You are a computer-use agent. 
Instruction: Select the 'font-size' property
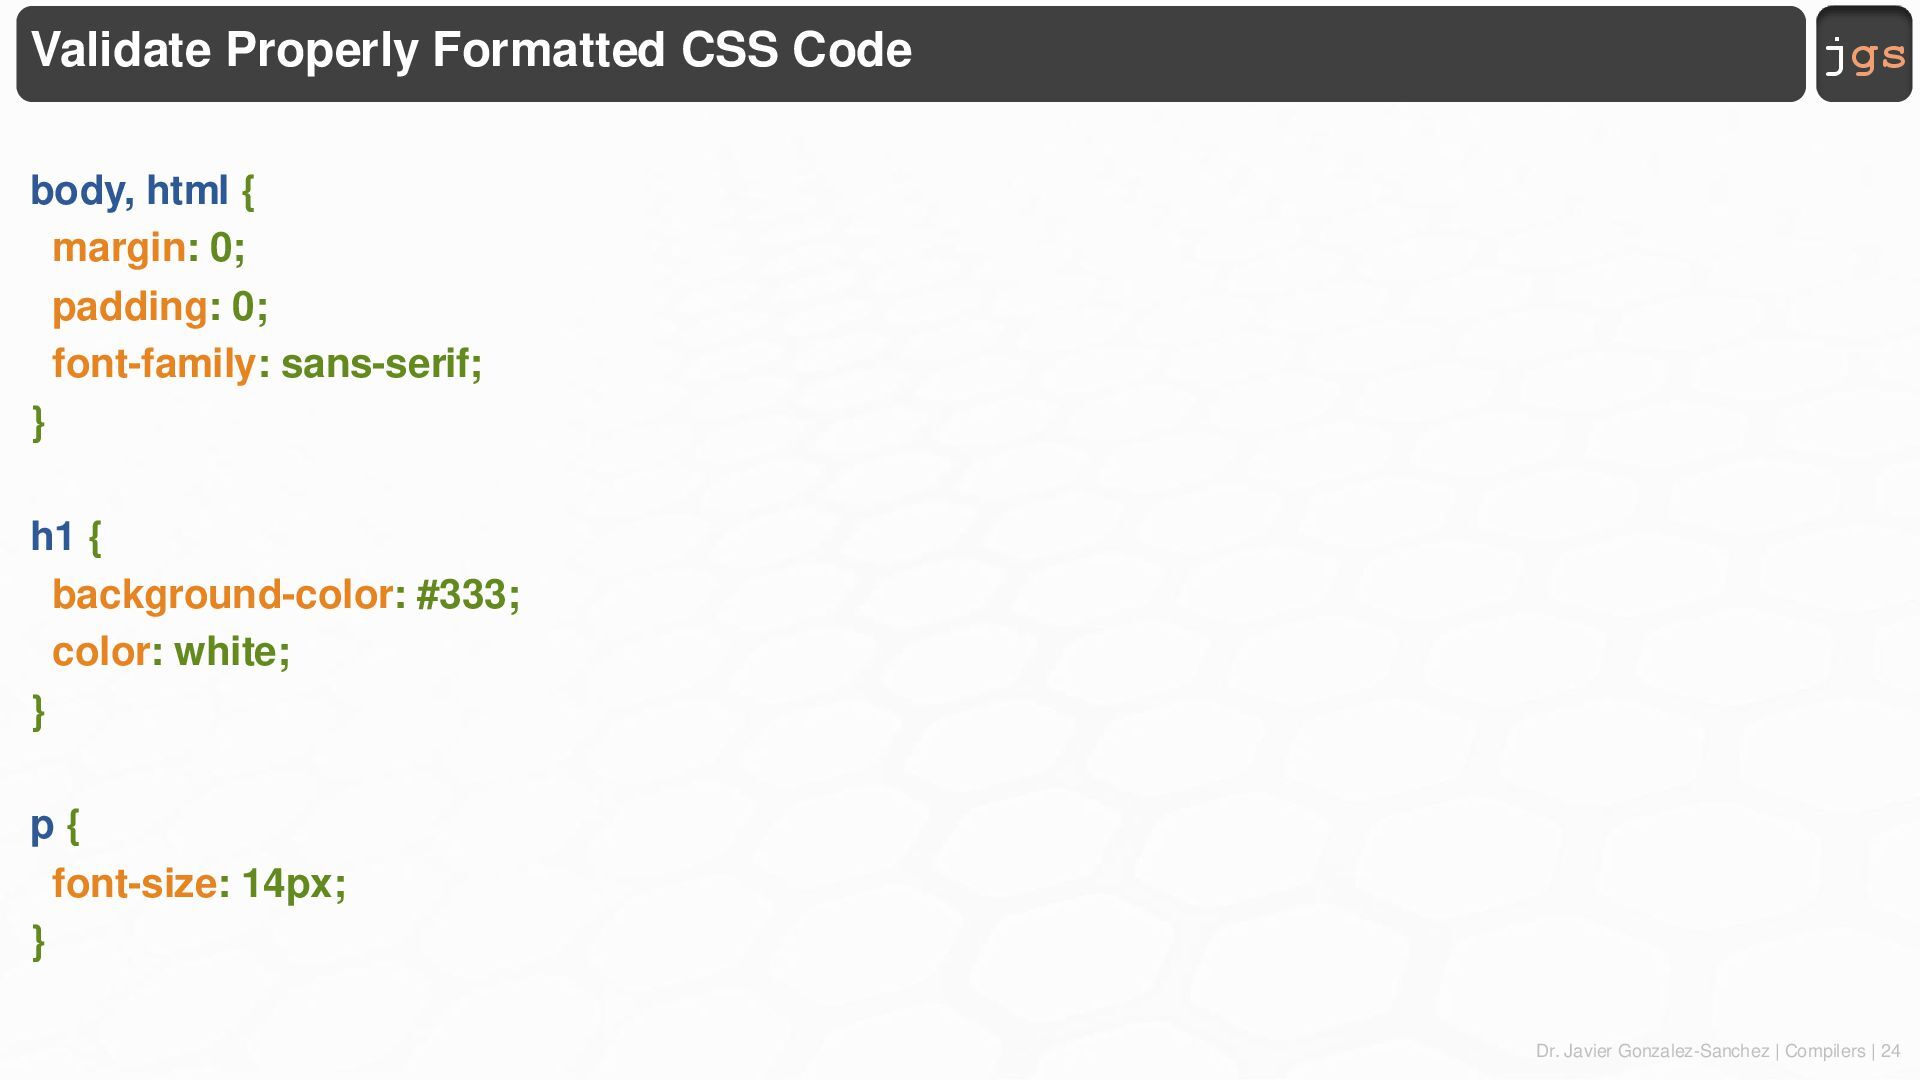point(134,884)
